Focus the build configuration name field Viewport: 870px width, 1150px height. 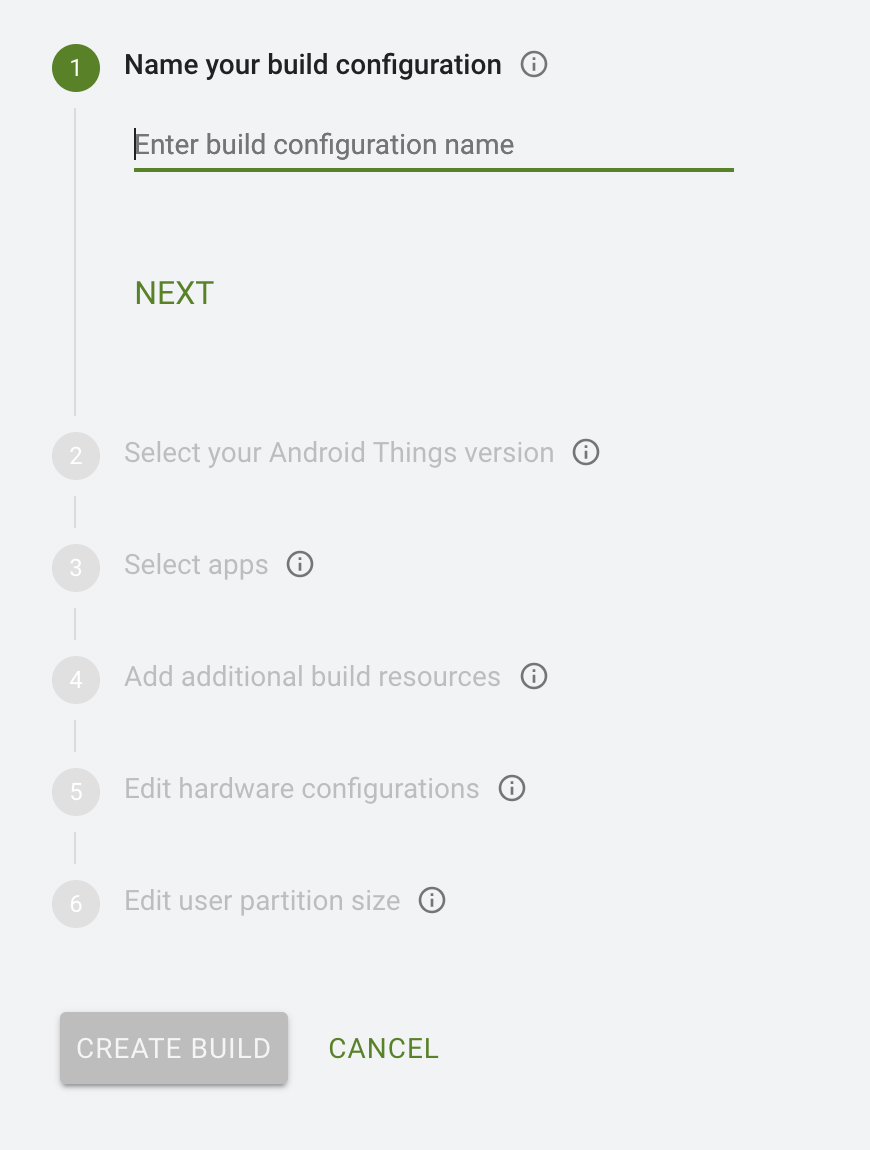434,146
